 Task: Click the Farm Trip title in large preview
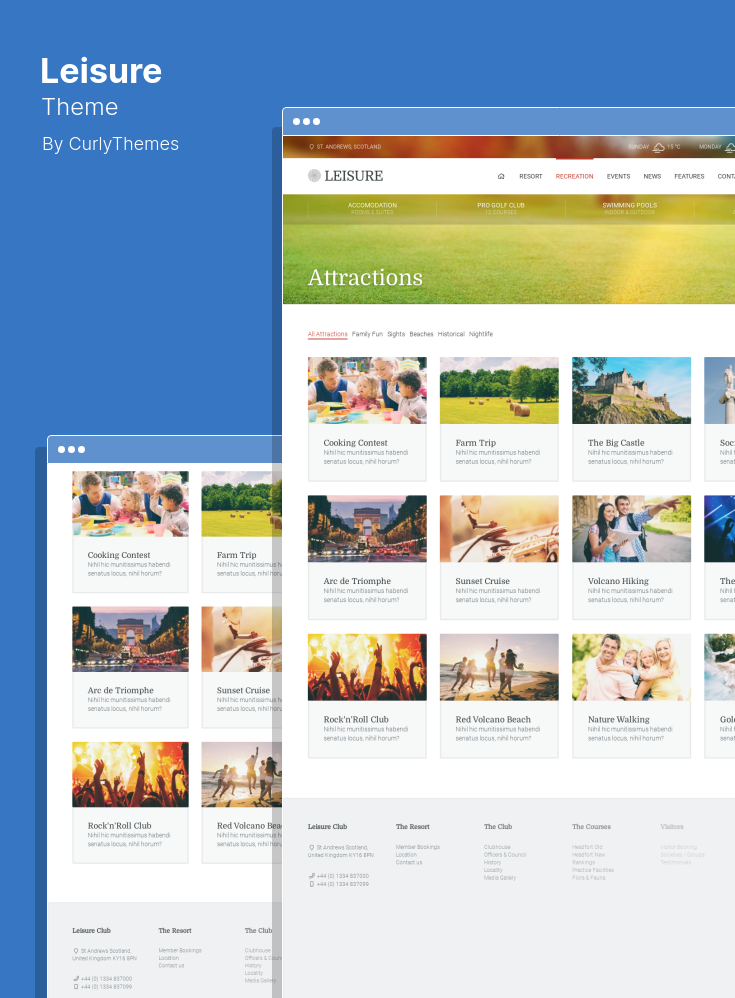475,442
